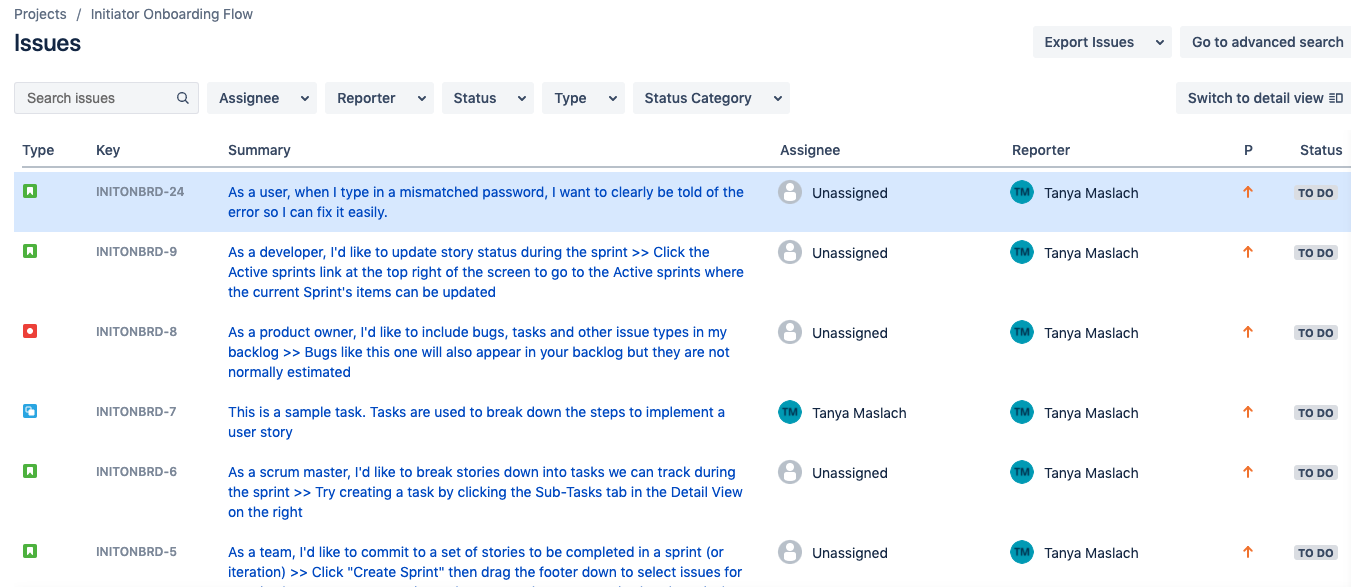Open issue key INITONBRD-8
This screenshot has height=587, width=1351.
136,331
